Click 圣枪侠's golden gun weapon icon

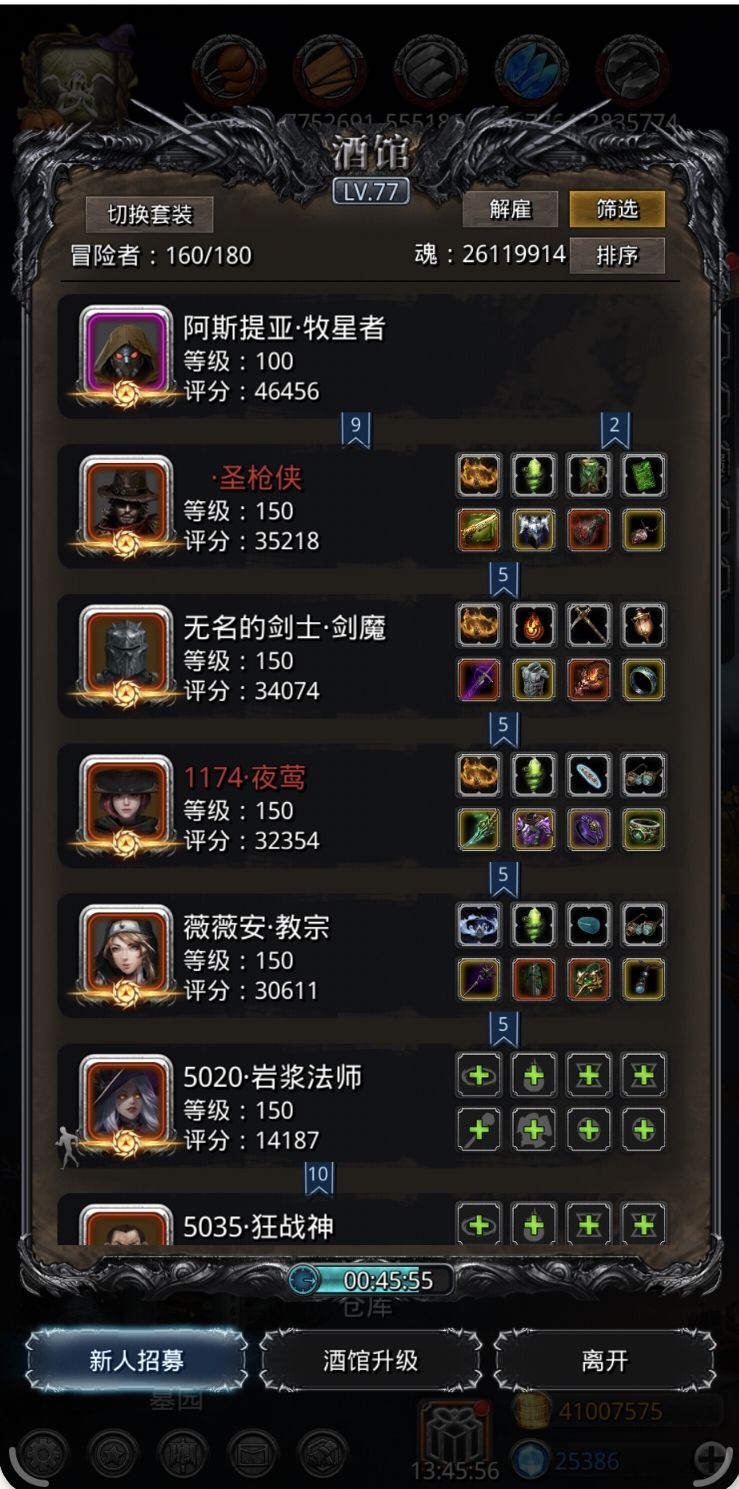tap(479, 530)
